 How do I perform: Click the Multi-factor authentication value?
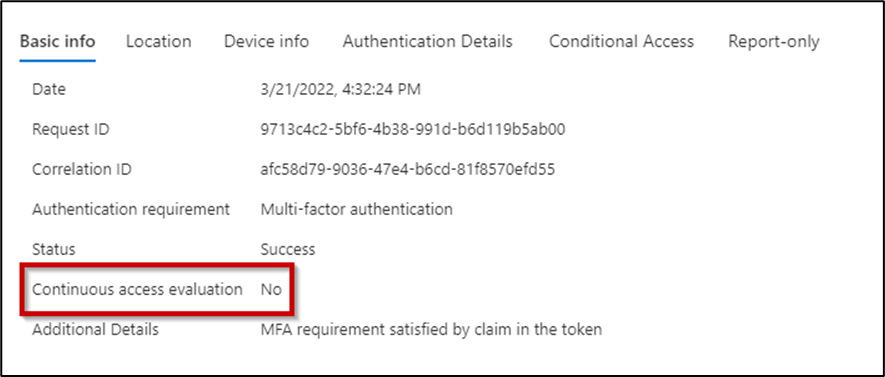click(356, 209)
